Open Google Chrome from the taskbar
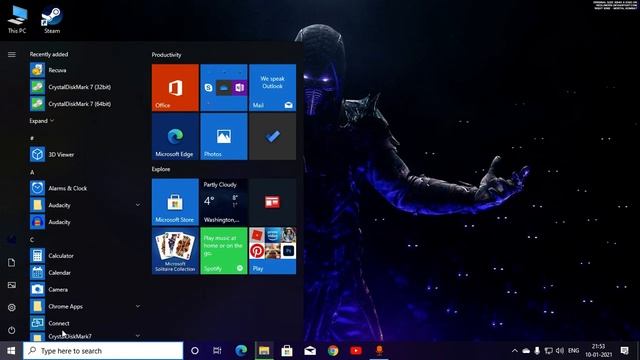The width and height of the screenshot is (640, 360). pos(333,351)
